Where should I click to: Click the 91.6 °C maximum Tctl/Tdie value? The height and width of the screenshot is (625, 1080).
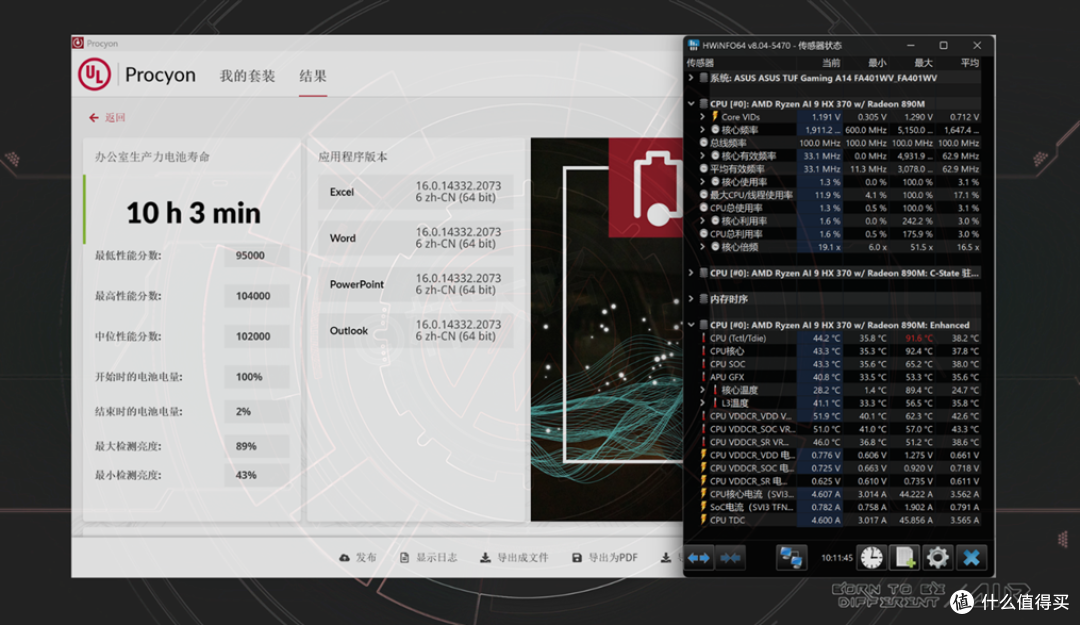[919, 338]
